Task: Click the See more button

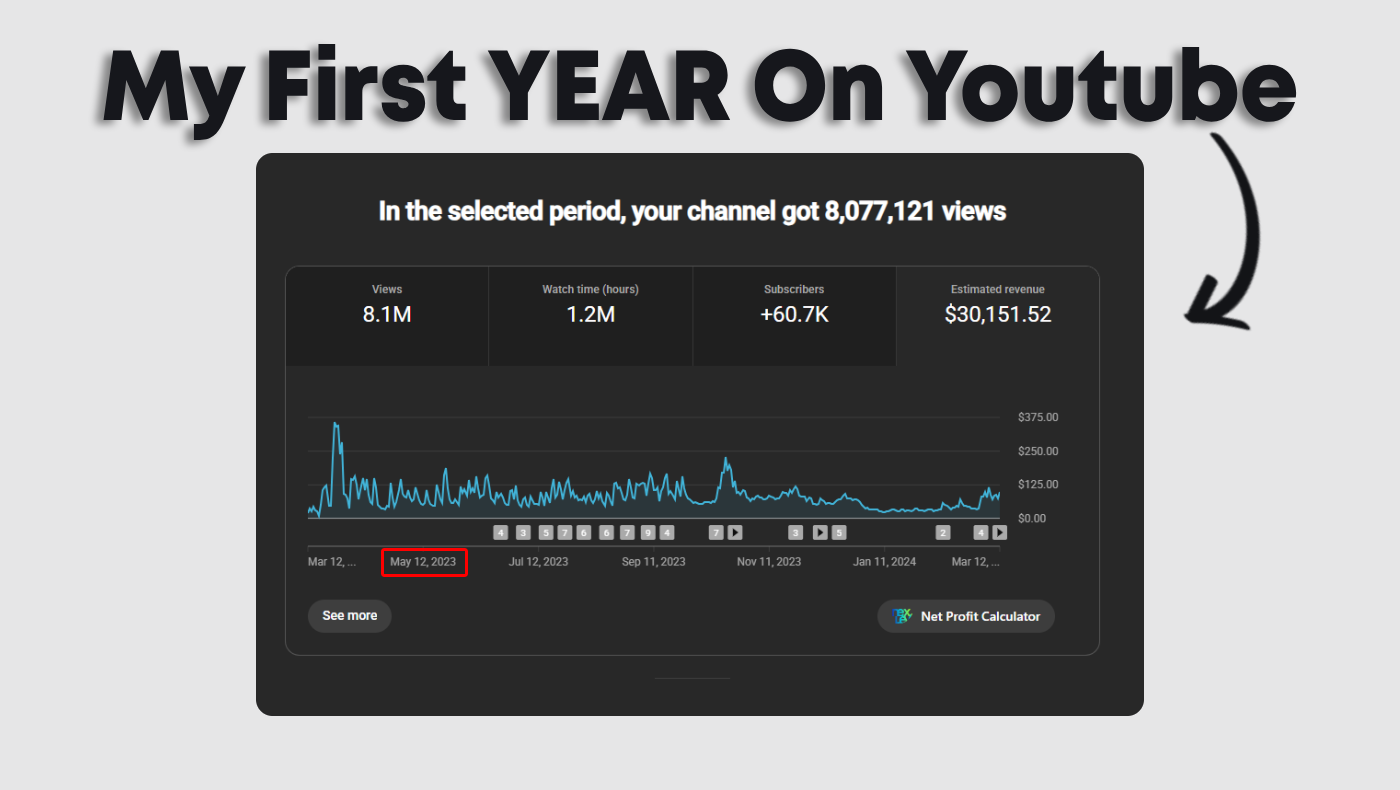Action: pos(349,616)
